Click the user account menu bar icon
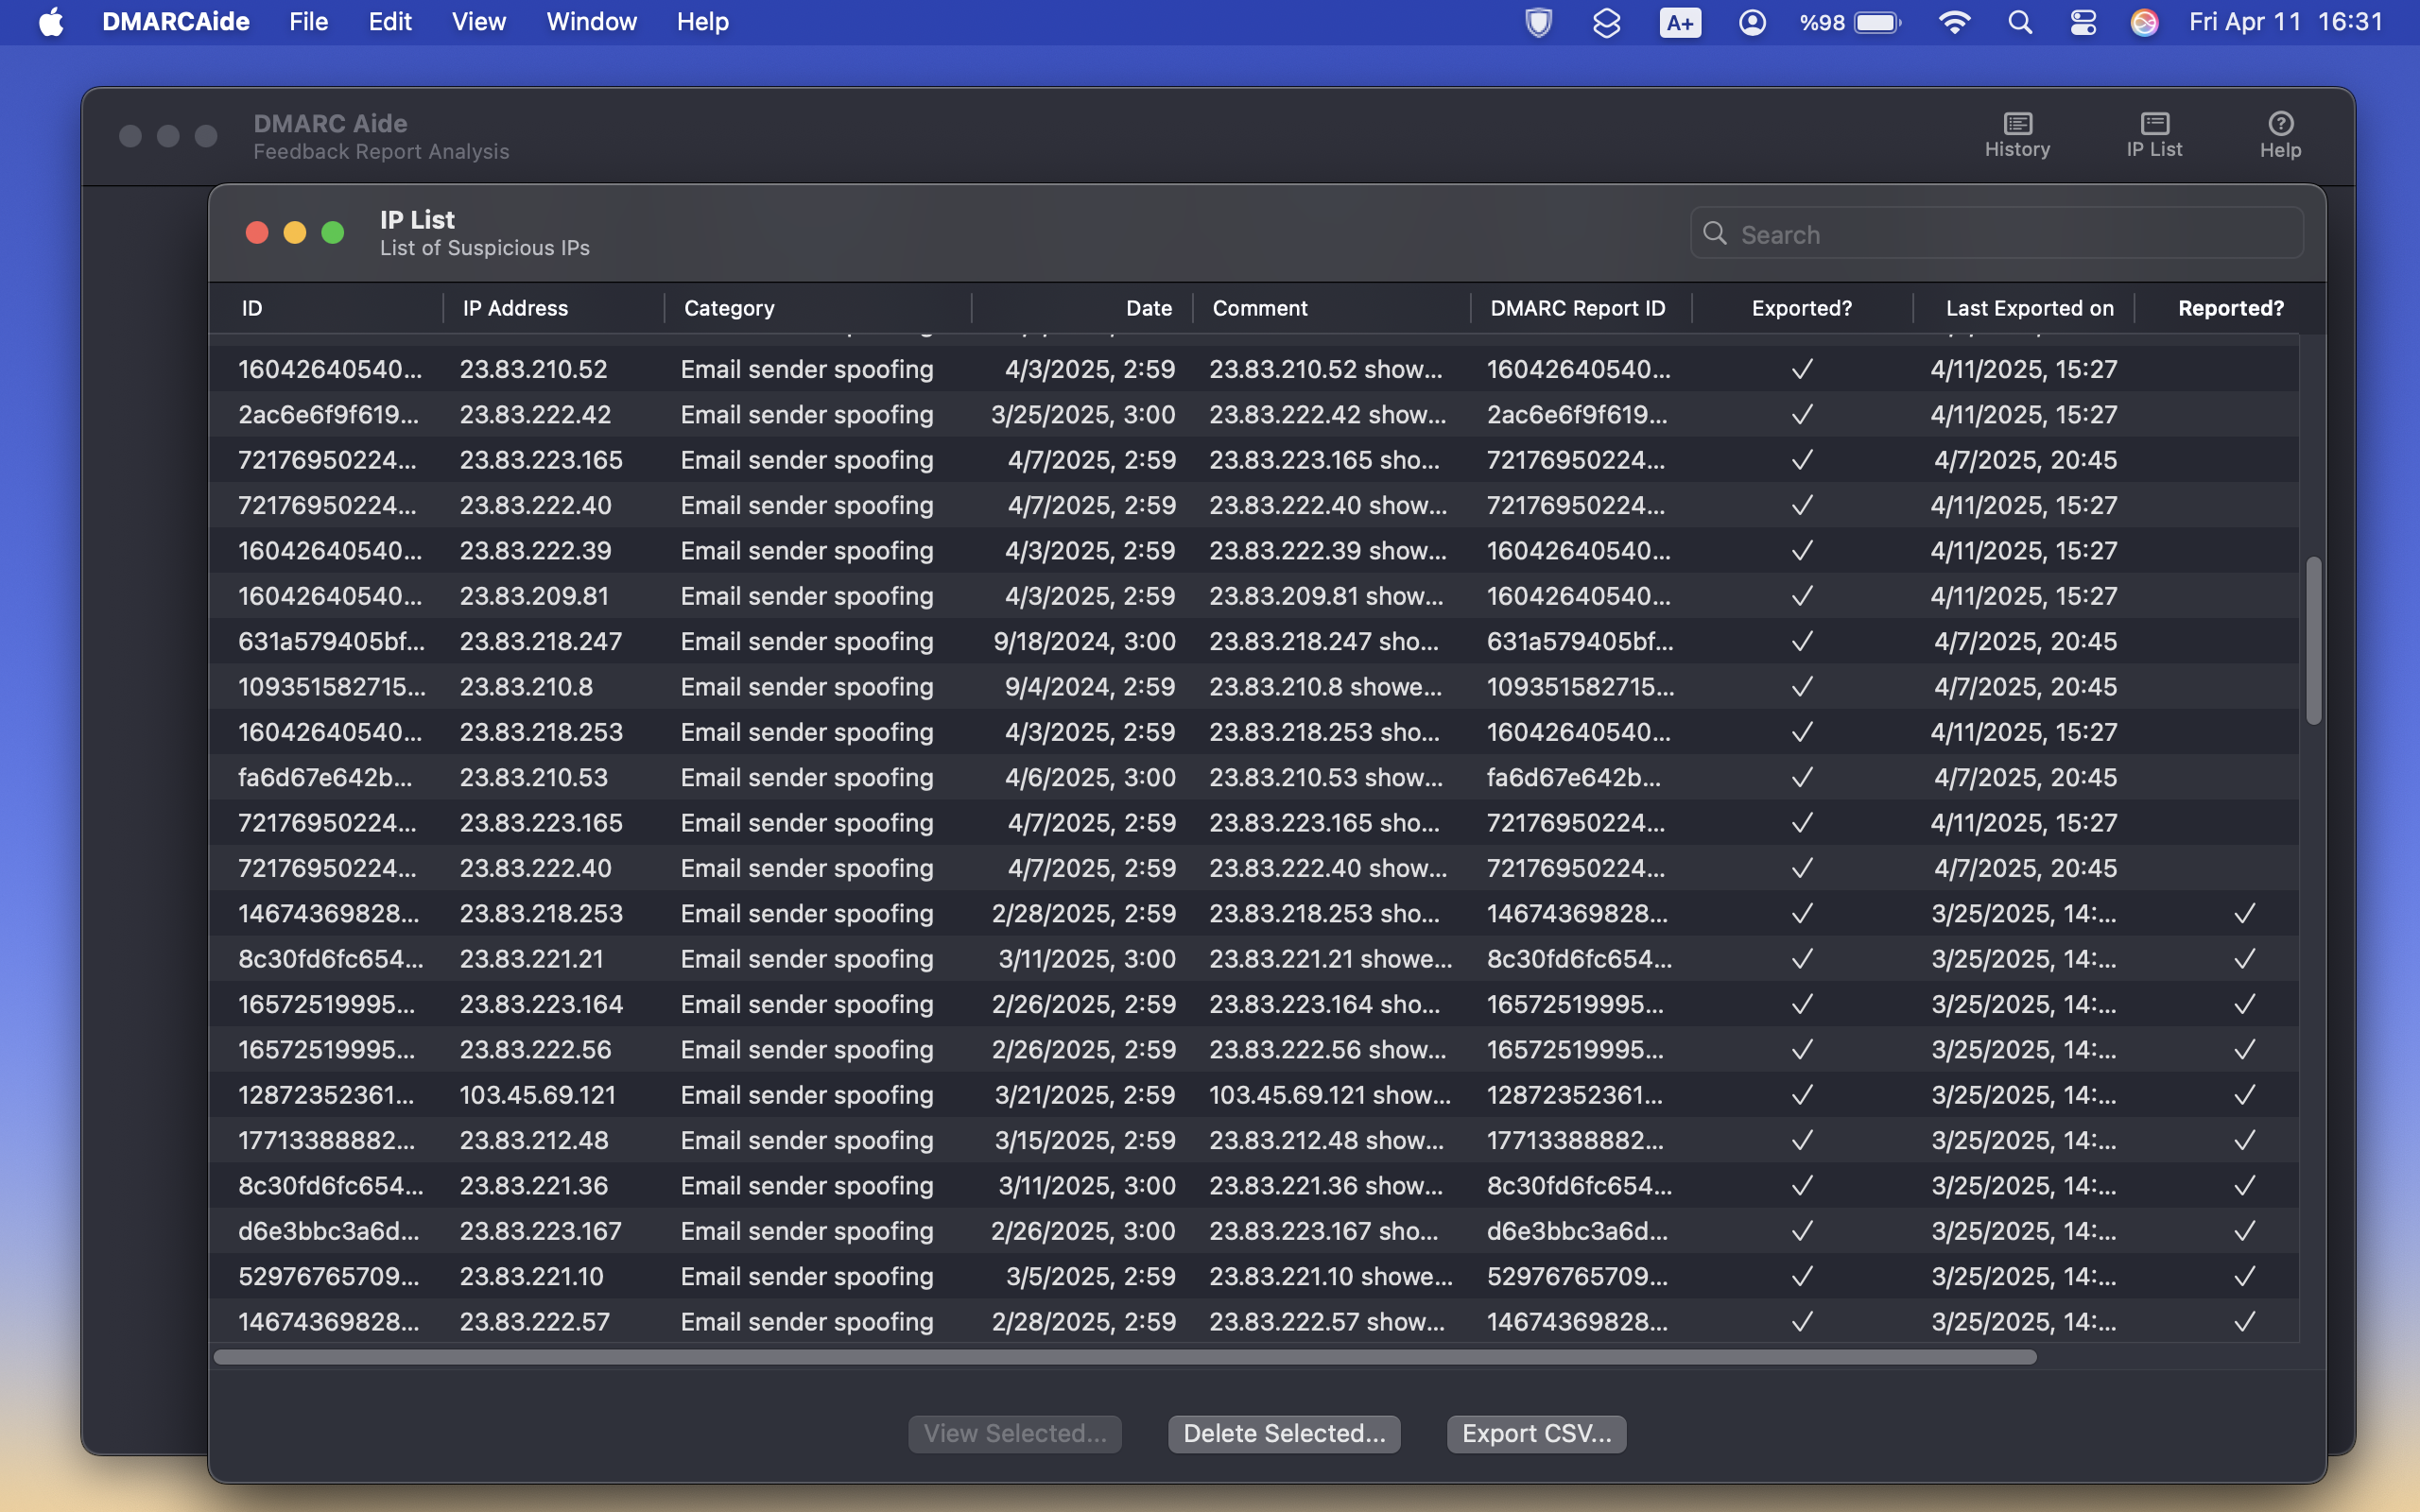The height and width of the screenshot is (1512, 2420). click(x=1752, y=22)
